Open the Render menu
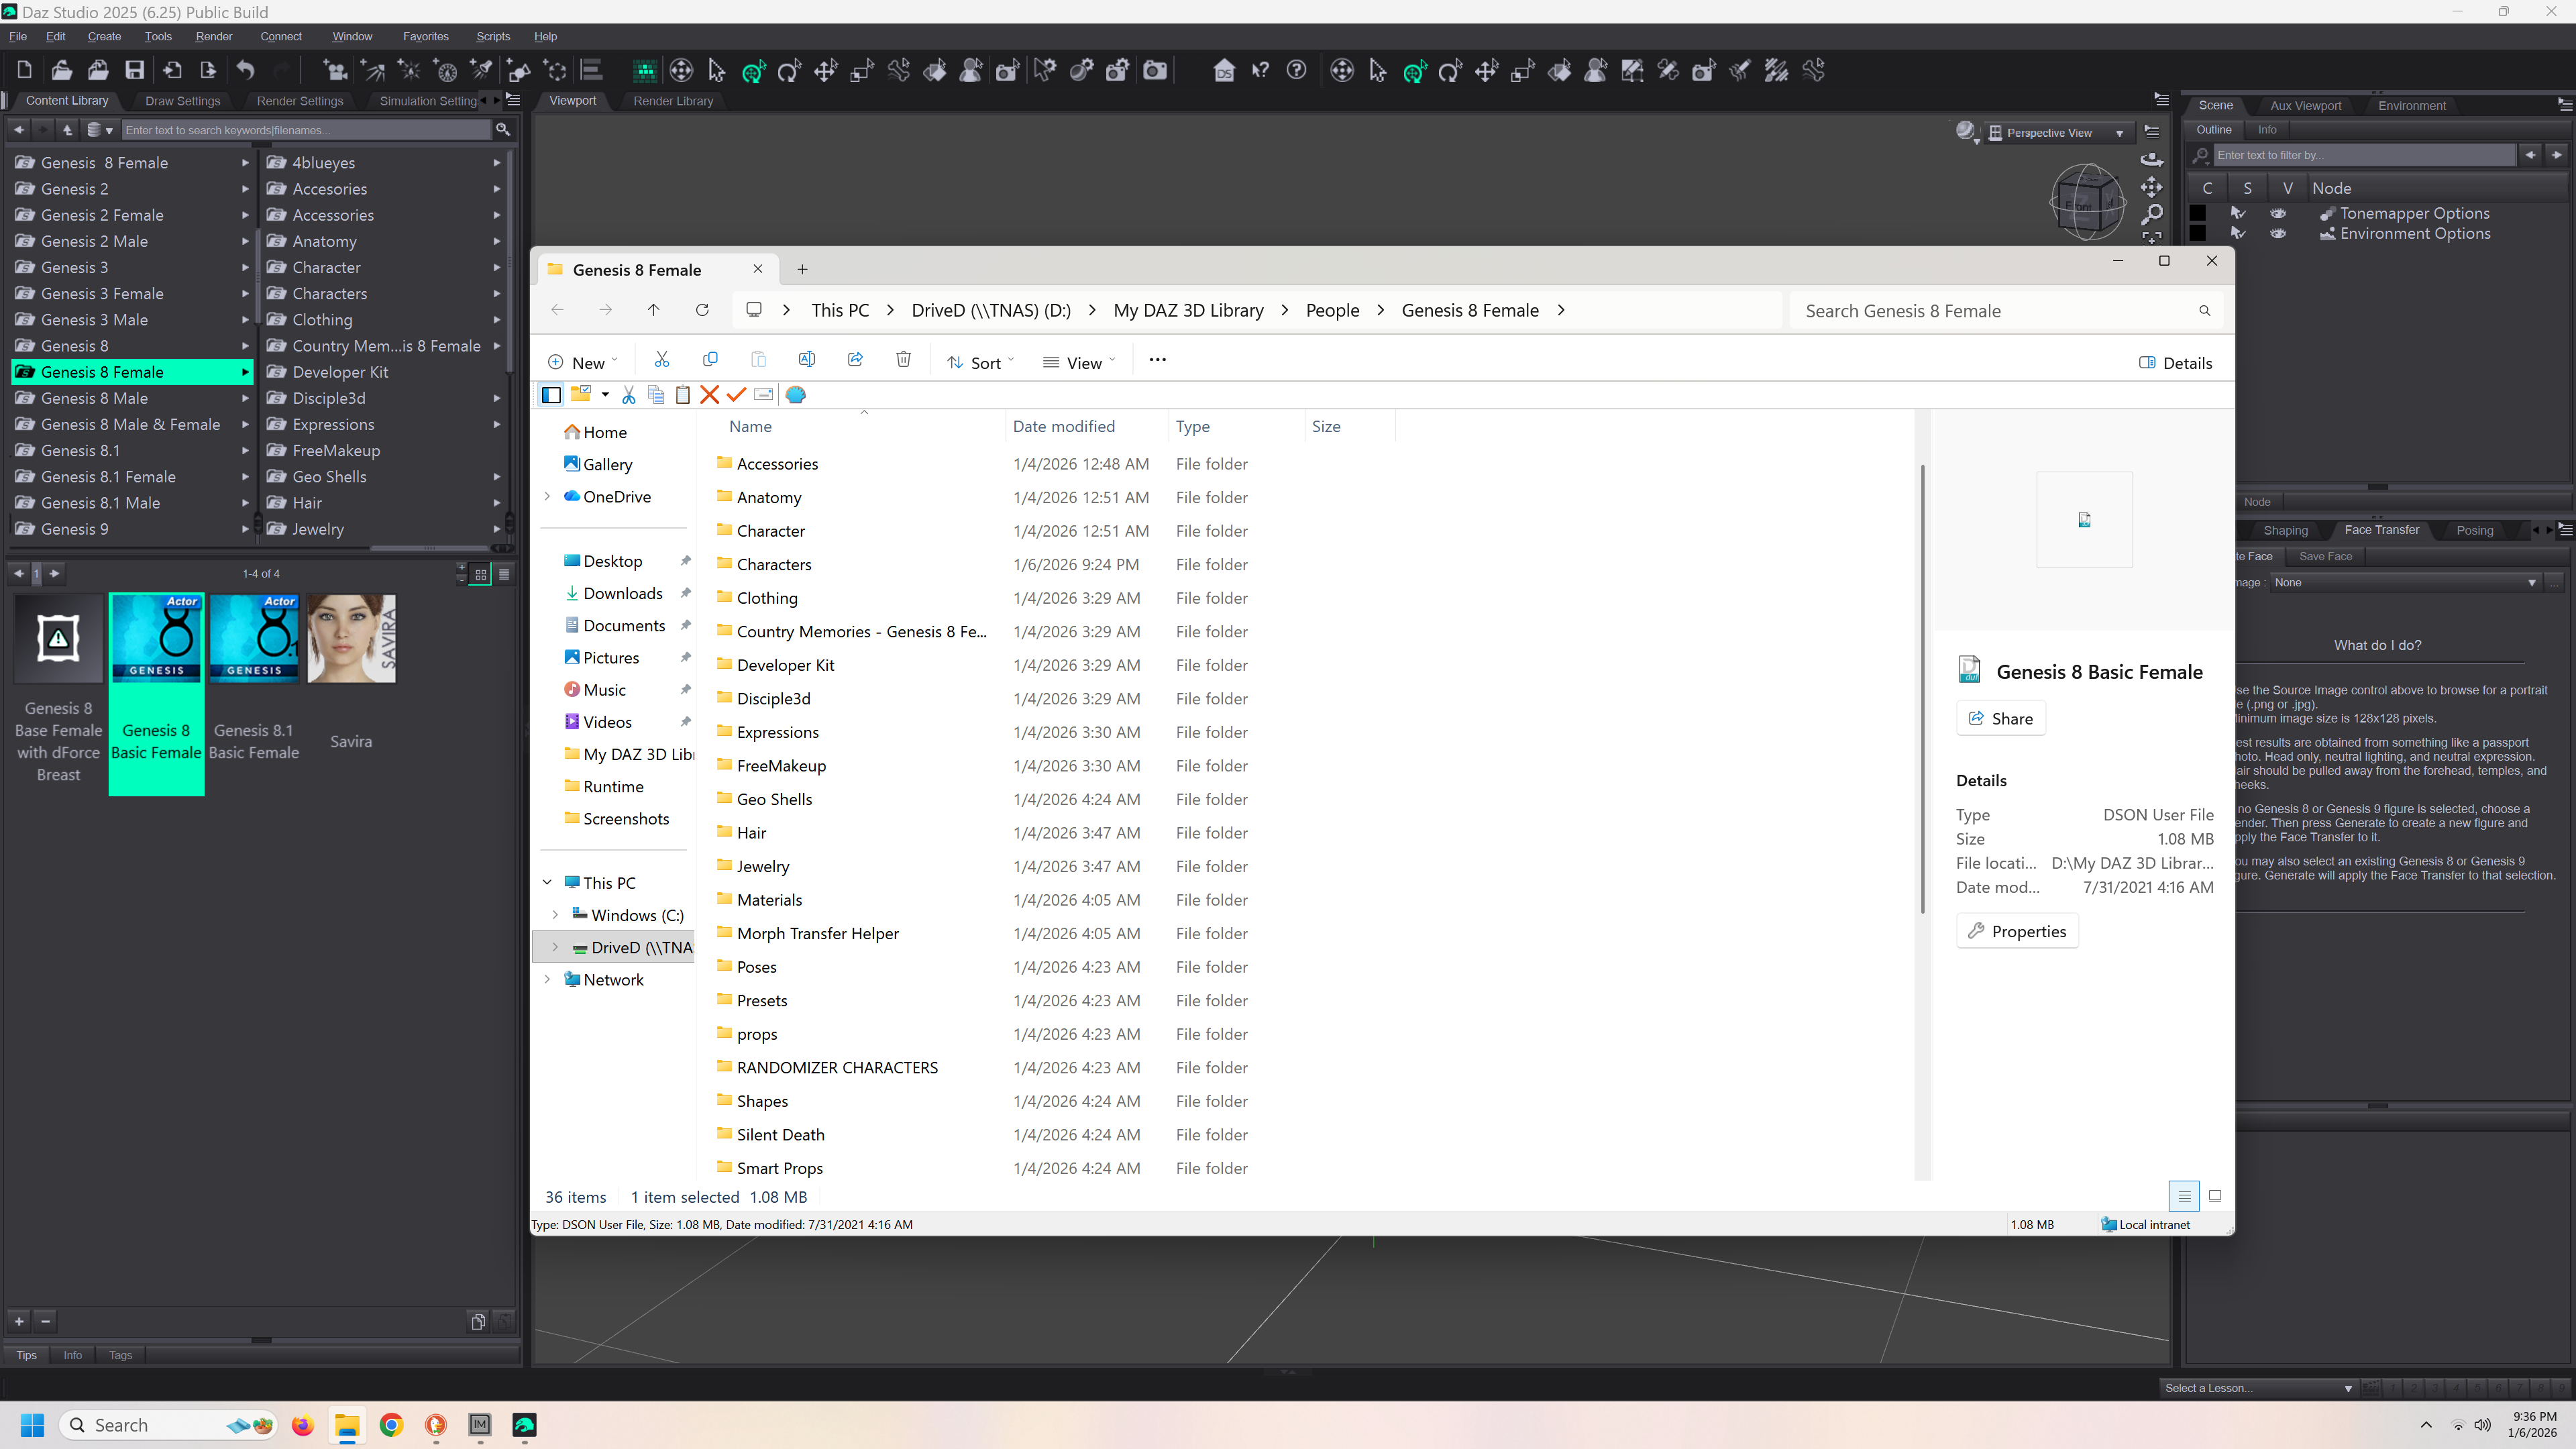Viewport: 2576px width, 1449px height. [213, 36]
